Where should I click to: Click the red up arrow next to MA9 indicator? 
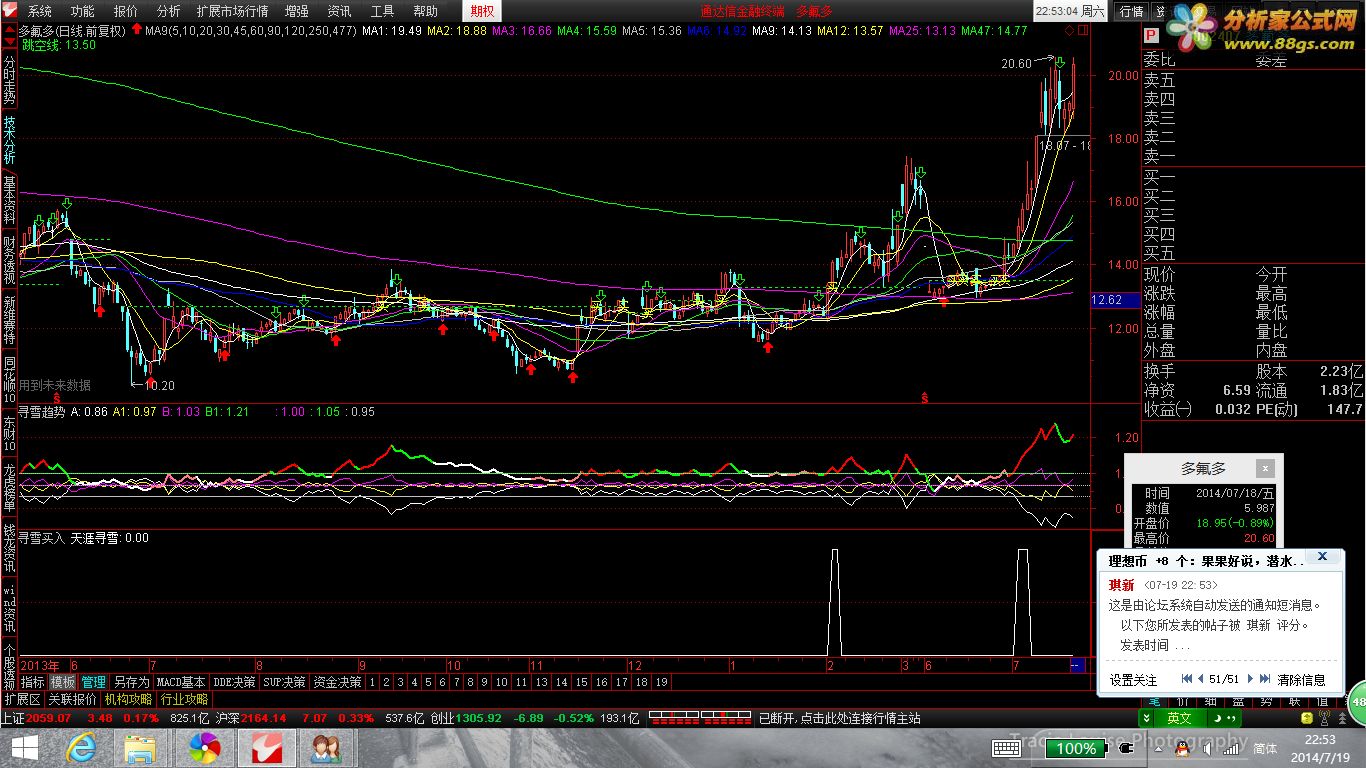pyautogui.click(x=137, y=30)
